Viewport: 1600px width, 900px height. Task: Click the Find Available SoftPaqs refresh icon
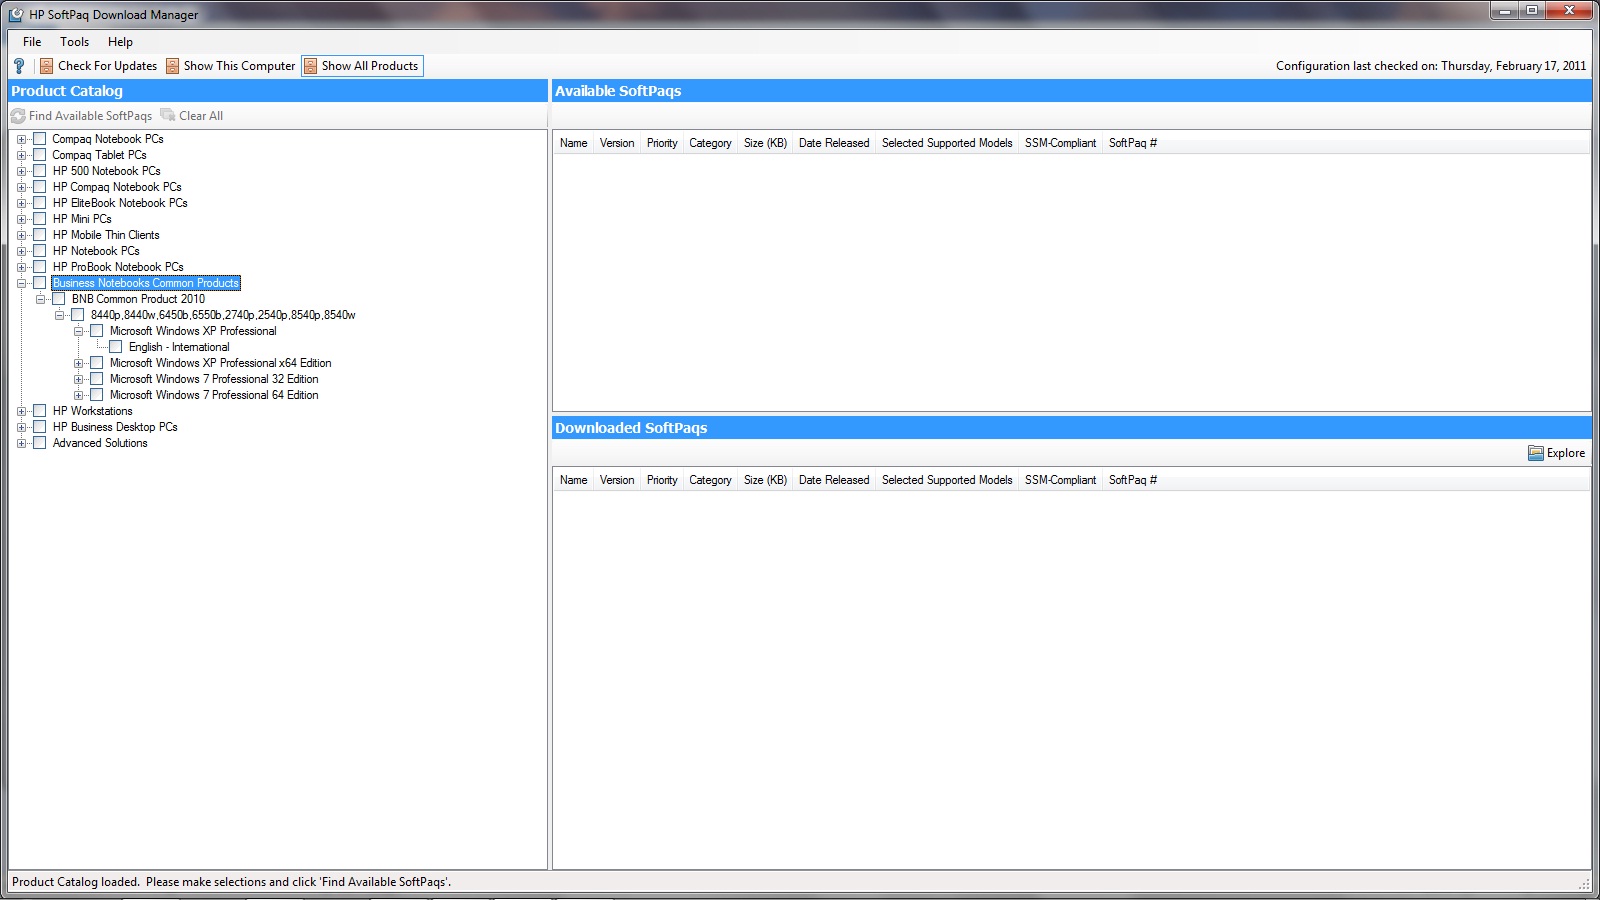(18, 116)
